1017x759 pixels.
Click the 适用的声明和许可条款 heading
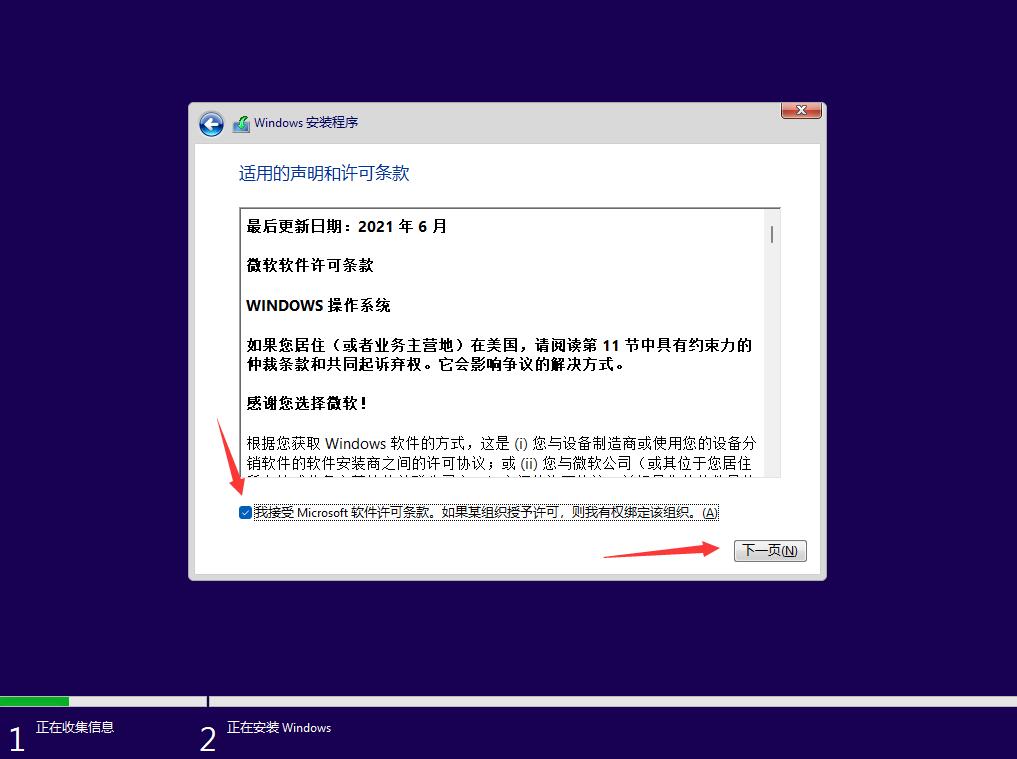click(x=324, y=173)
